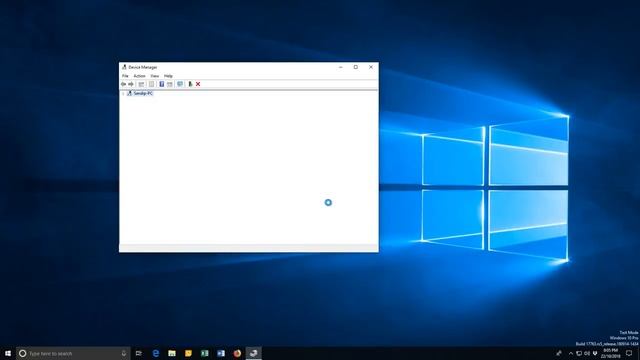The image size is (640, 360).
Task: Open the Action Center notification icon
Action: (x=629, y=353)
